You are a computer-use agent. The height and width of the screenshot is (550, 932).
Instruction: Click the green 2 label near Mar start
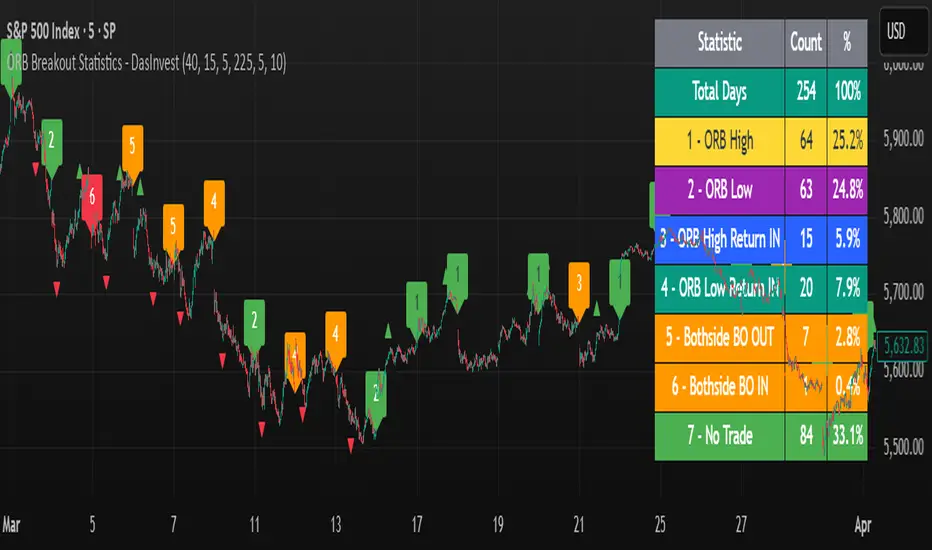pyautogui.click(x=52, y=144)
